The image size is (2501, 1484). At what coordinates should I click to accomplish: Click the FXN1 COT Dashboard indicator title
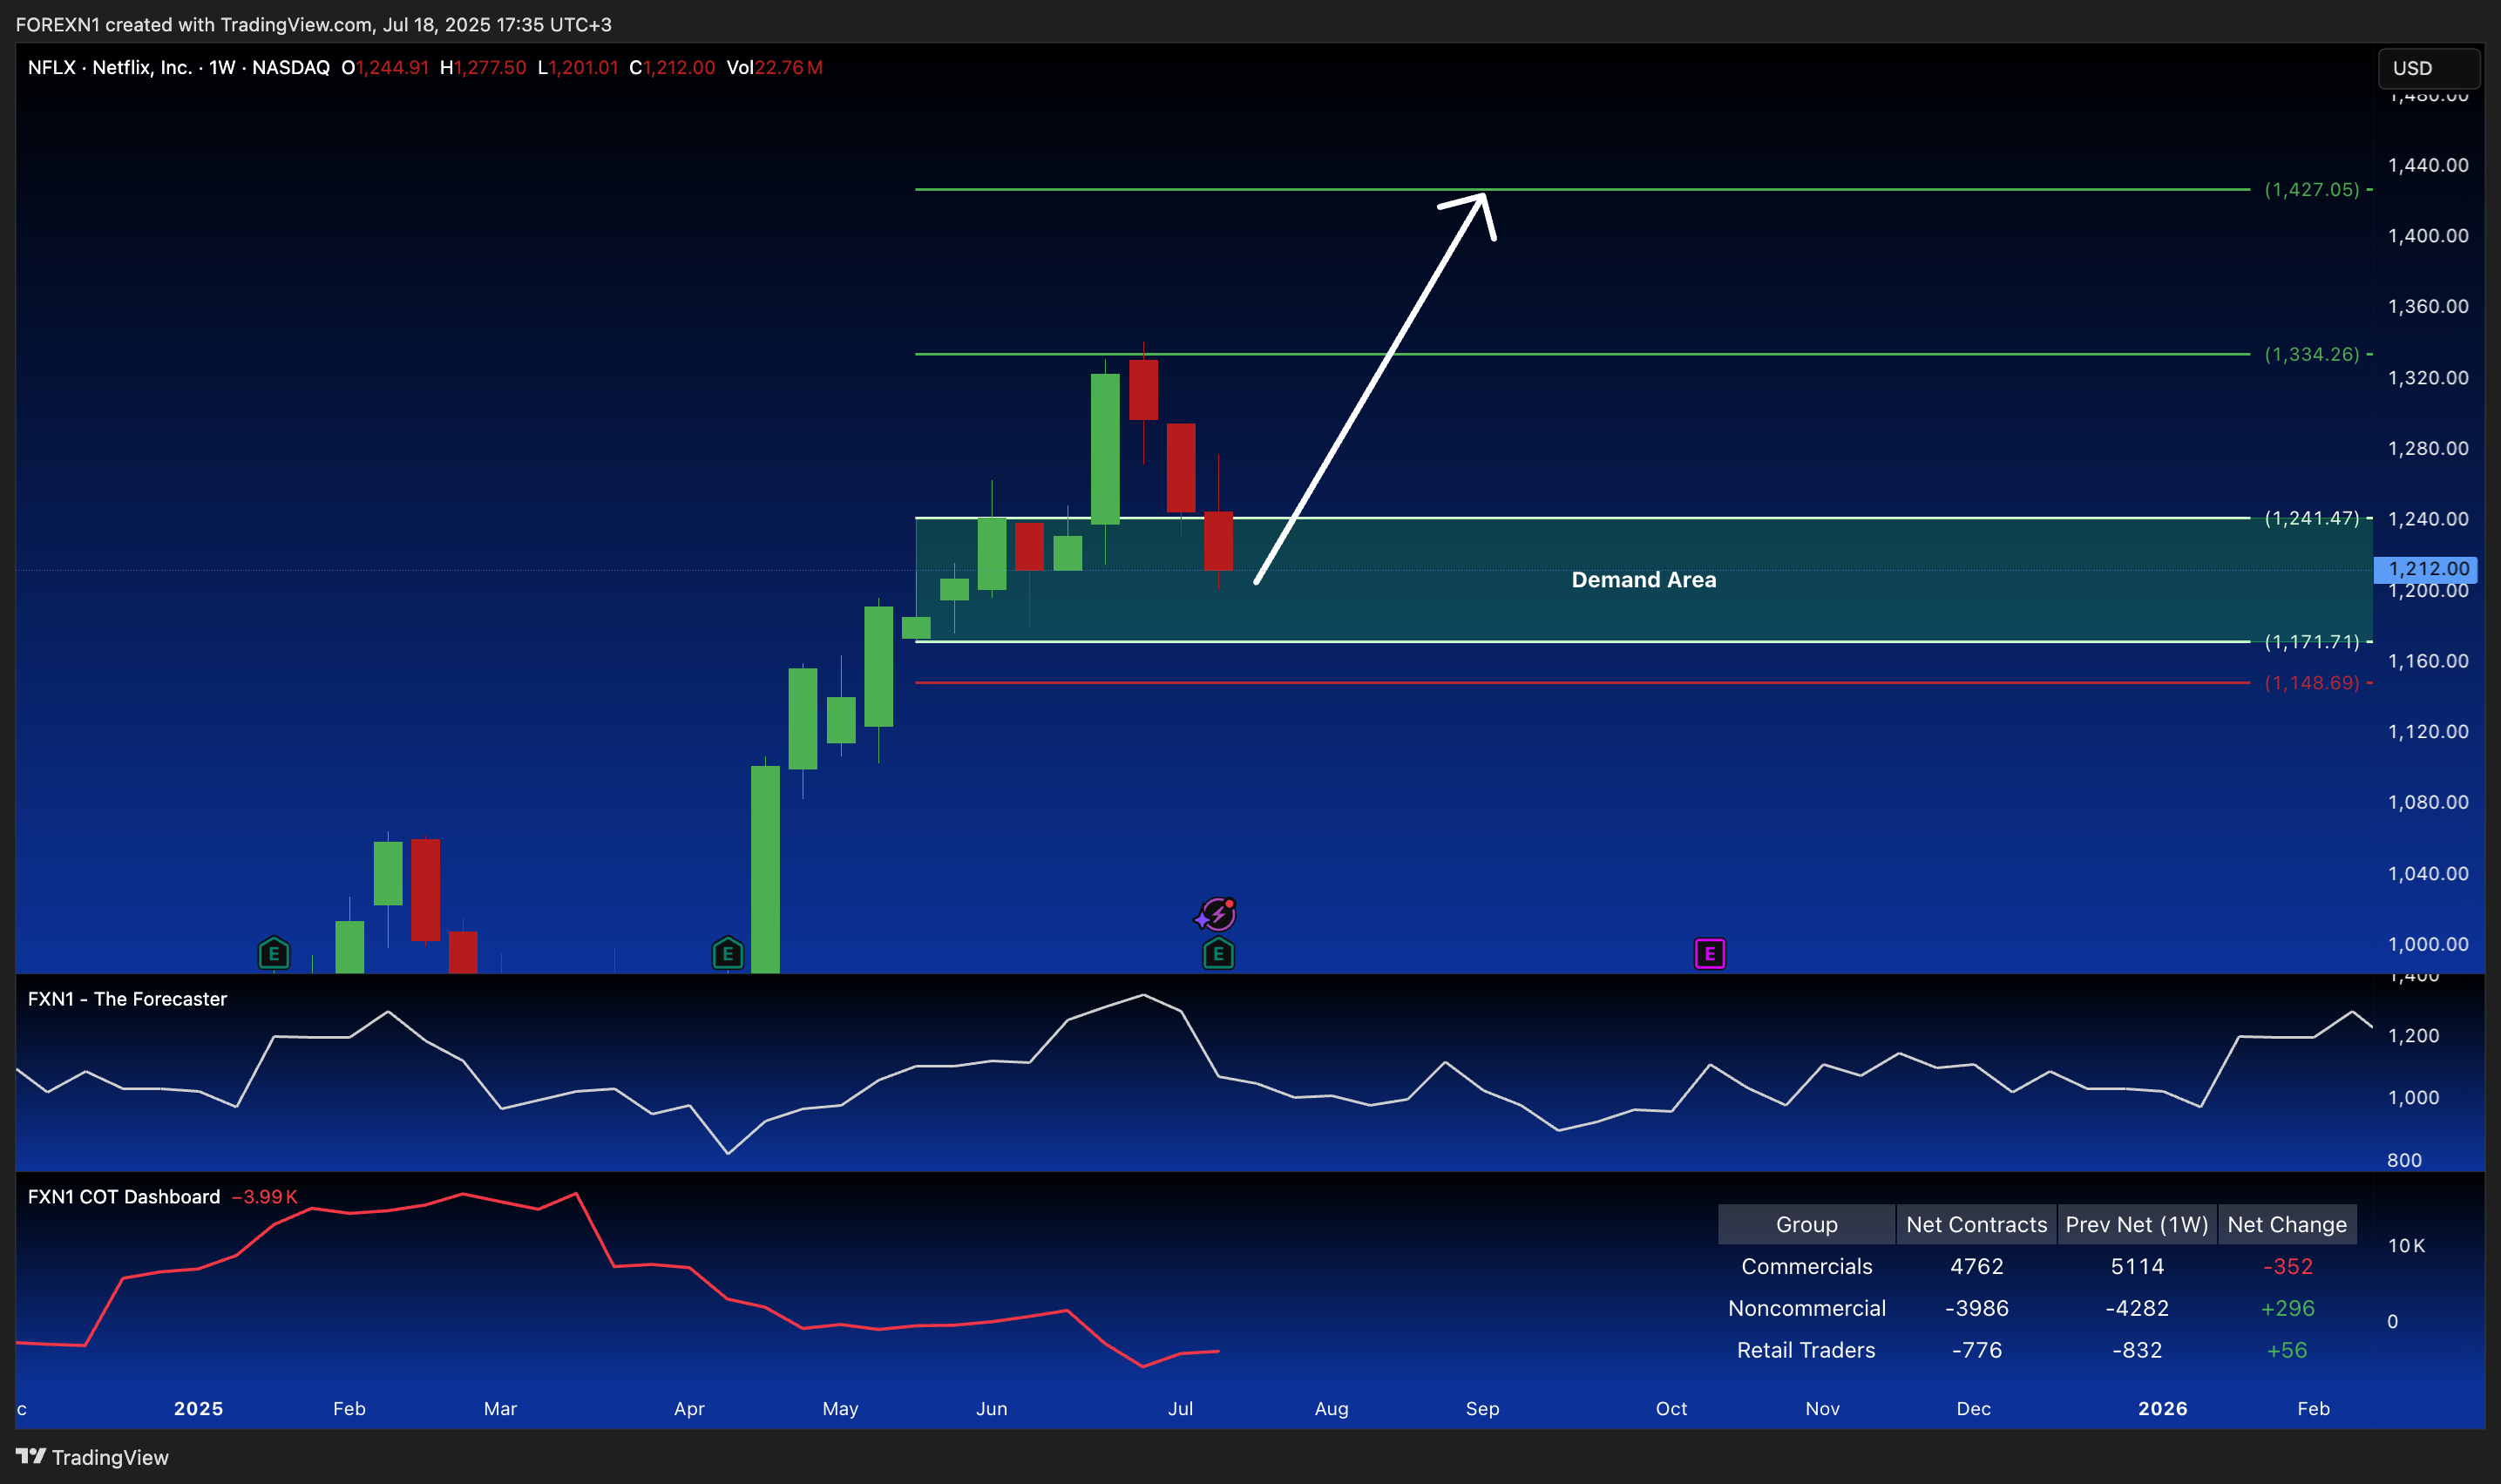124,1197
